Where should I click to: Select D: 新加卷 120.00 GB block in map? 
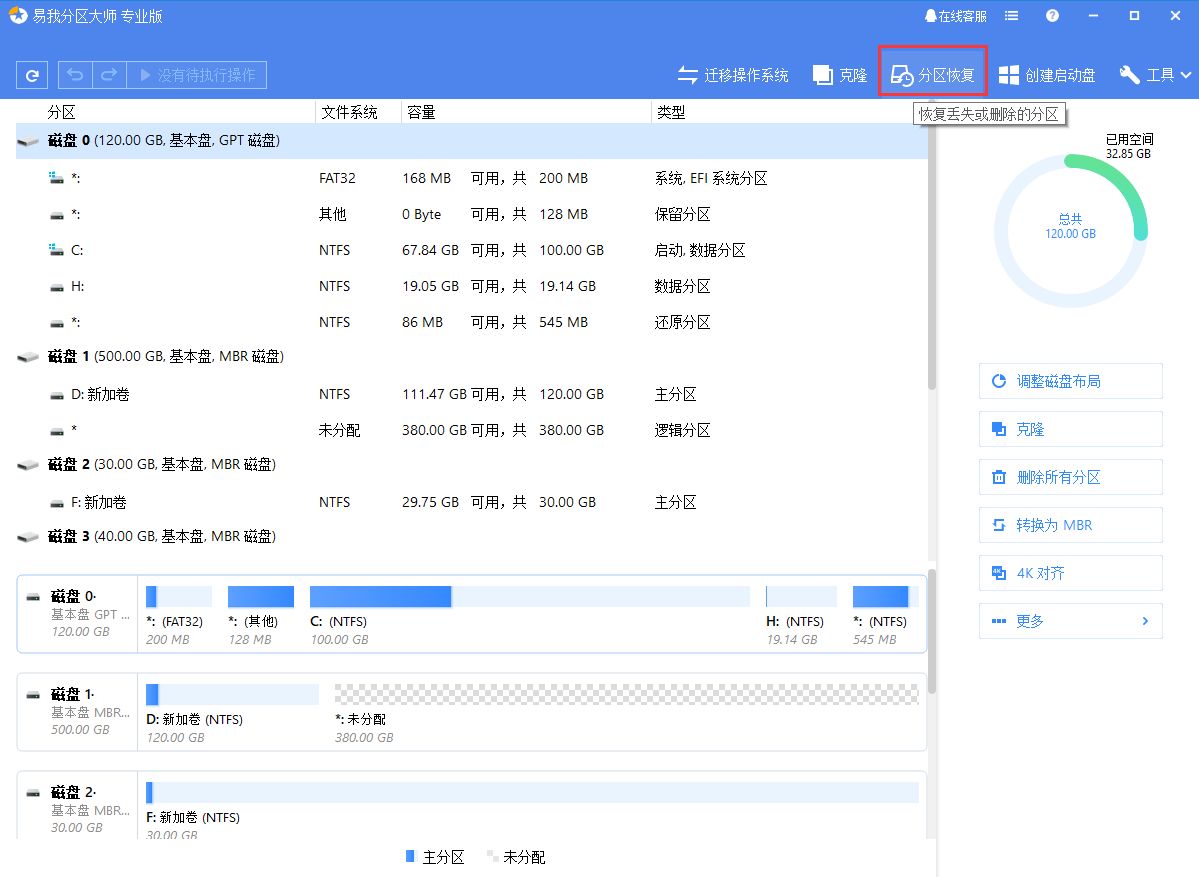(x=232, y=713)
